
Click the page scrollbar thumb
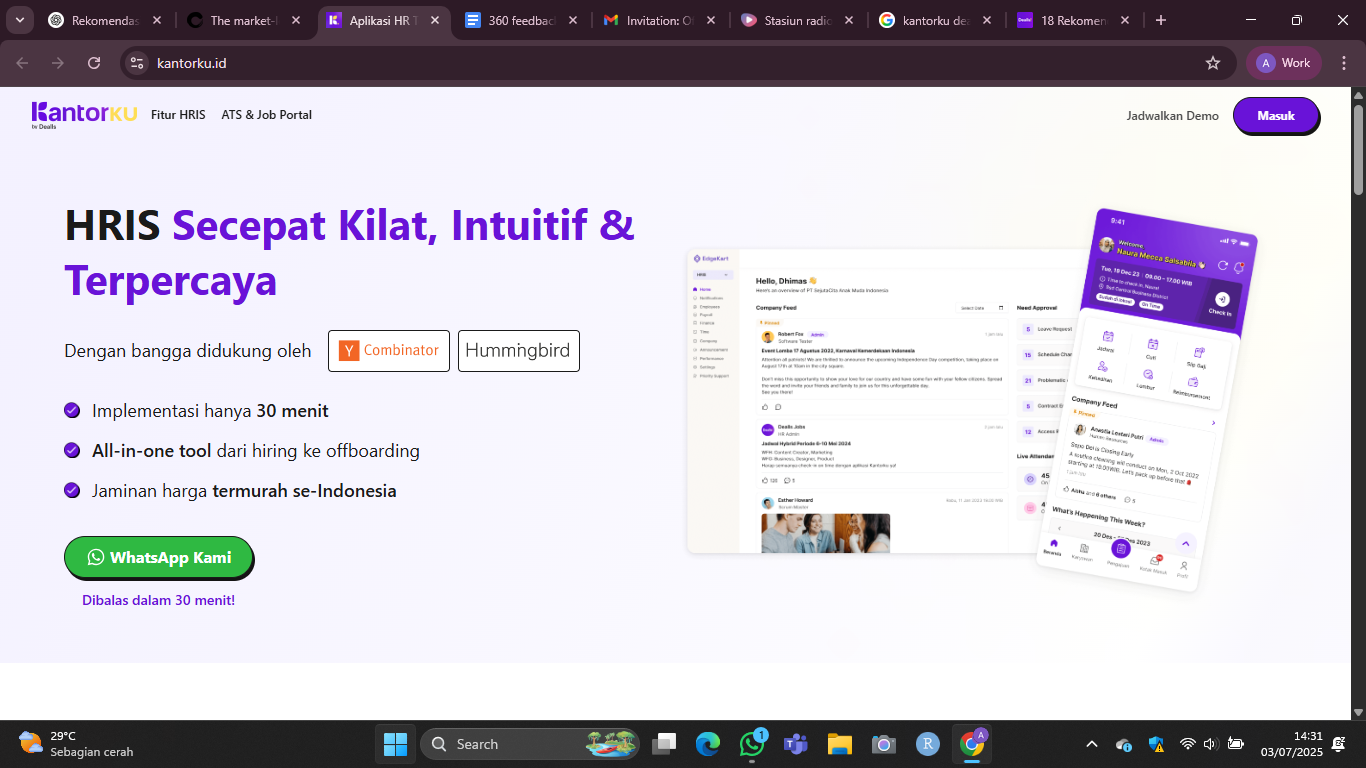pyautogui.click(x=1358, y=148)
